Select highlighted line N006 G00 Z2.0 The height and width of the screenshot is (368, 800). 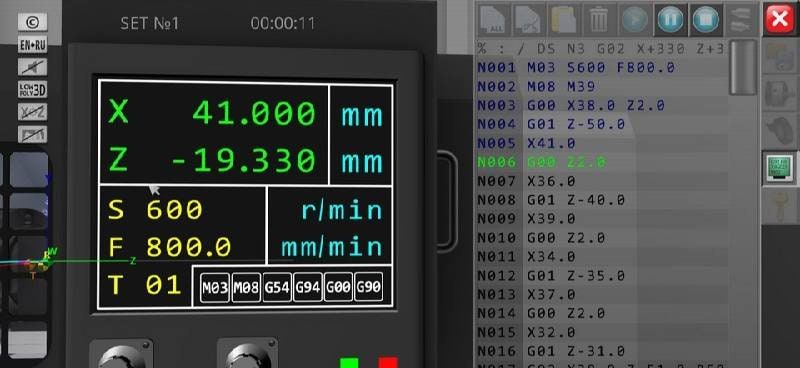point(602,162)
